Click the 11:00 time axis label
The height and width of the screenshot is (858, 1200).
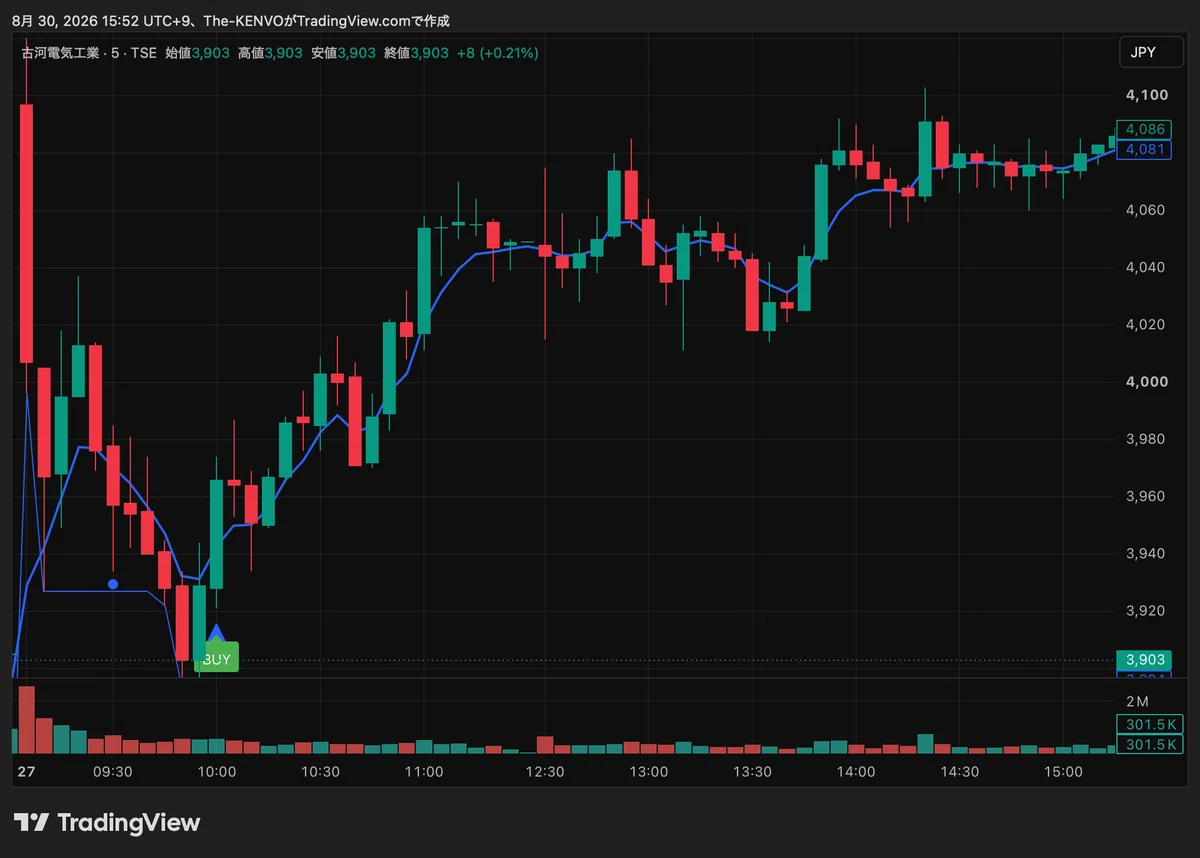(424, 772)
